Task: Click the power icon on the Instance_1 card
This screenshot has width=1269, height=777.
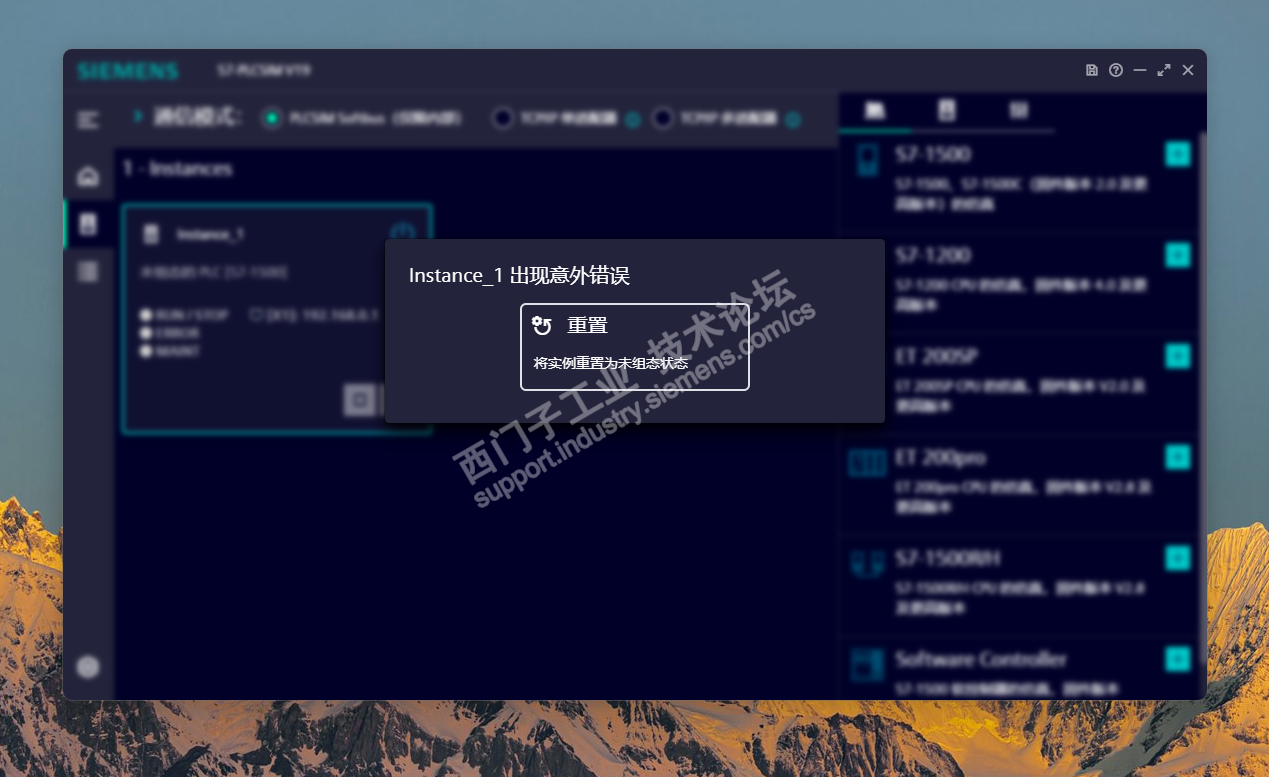Action: [402, 232]
